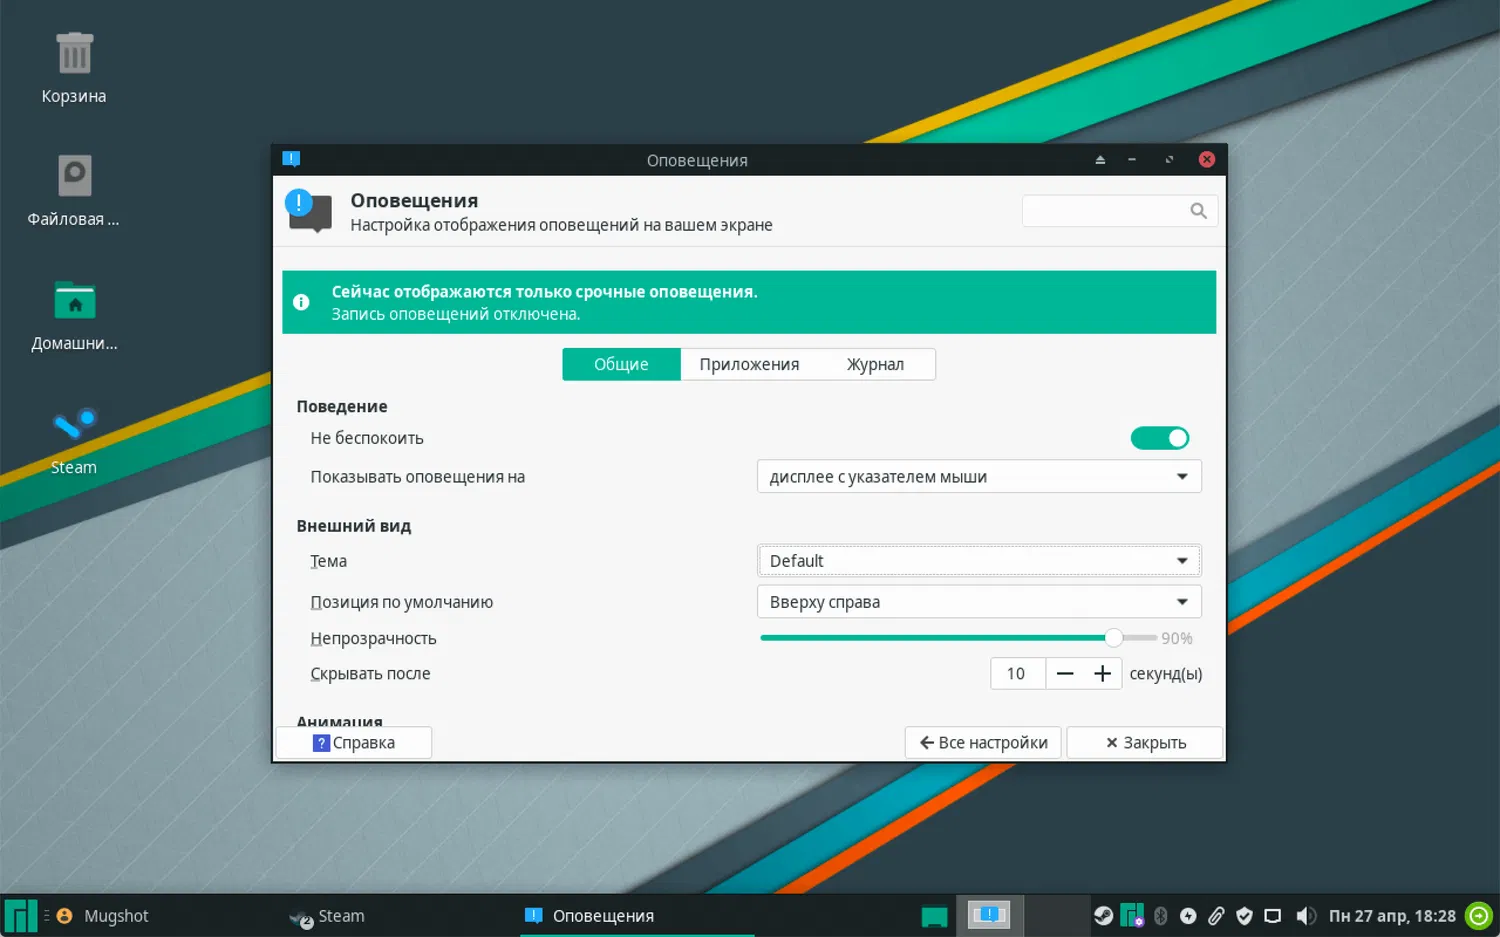Open the Тема dropdown showing Default
Screen dimensions: 1500x937
(979, 561)
